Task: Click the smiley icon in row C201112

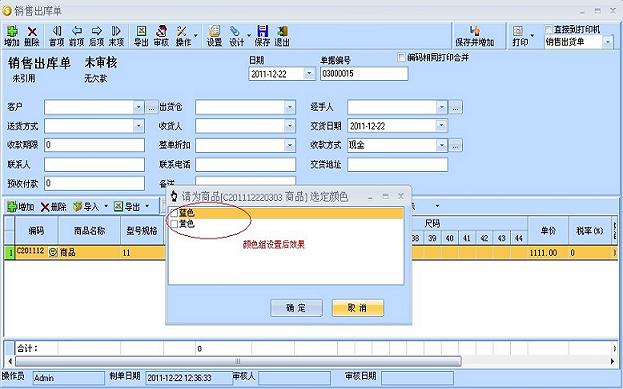Action: click(x=53, y=252)
